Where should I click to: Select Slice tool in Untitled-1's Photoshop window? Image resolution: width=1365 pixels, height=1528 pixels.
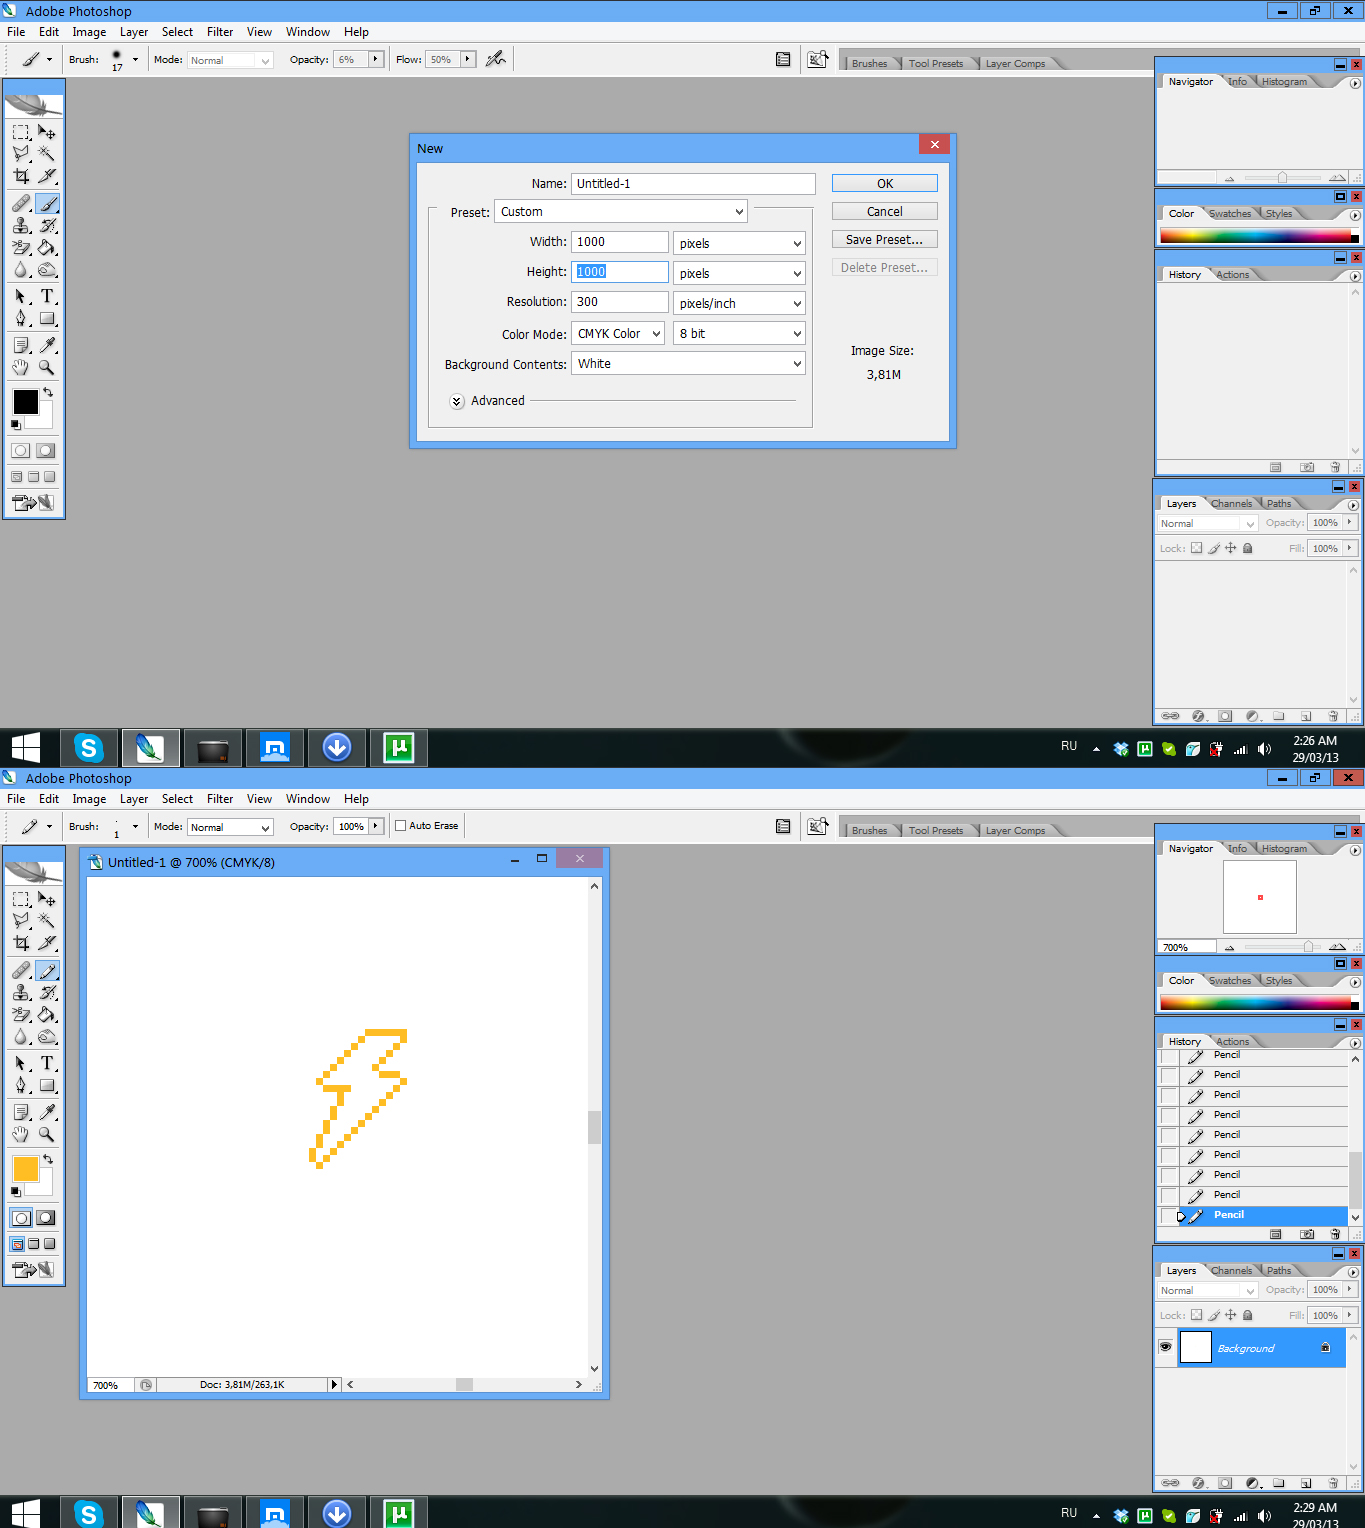point(47,943)
